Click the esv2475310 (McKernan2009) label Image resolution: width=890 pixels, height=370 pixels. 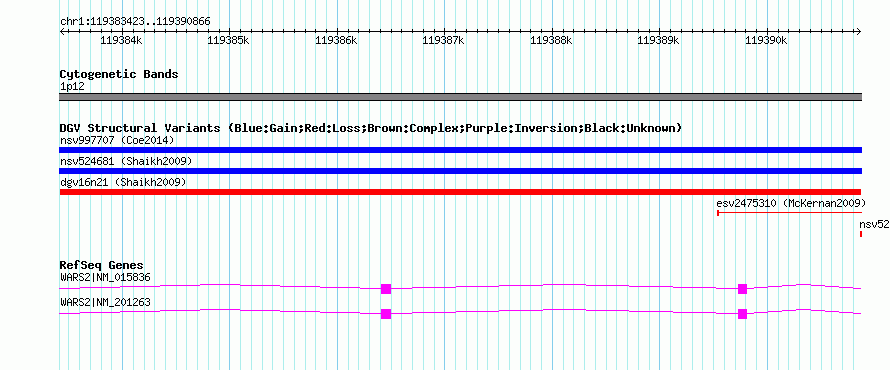point(791,203)
